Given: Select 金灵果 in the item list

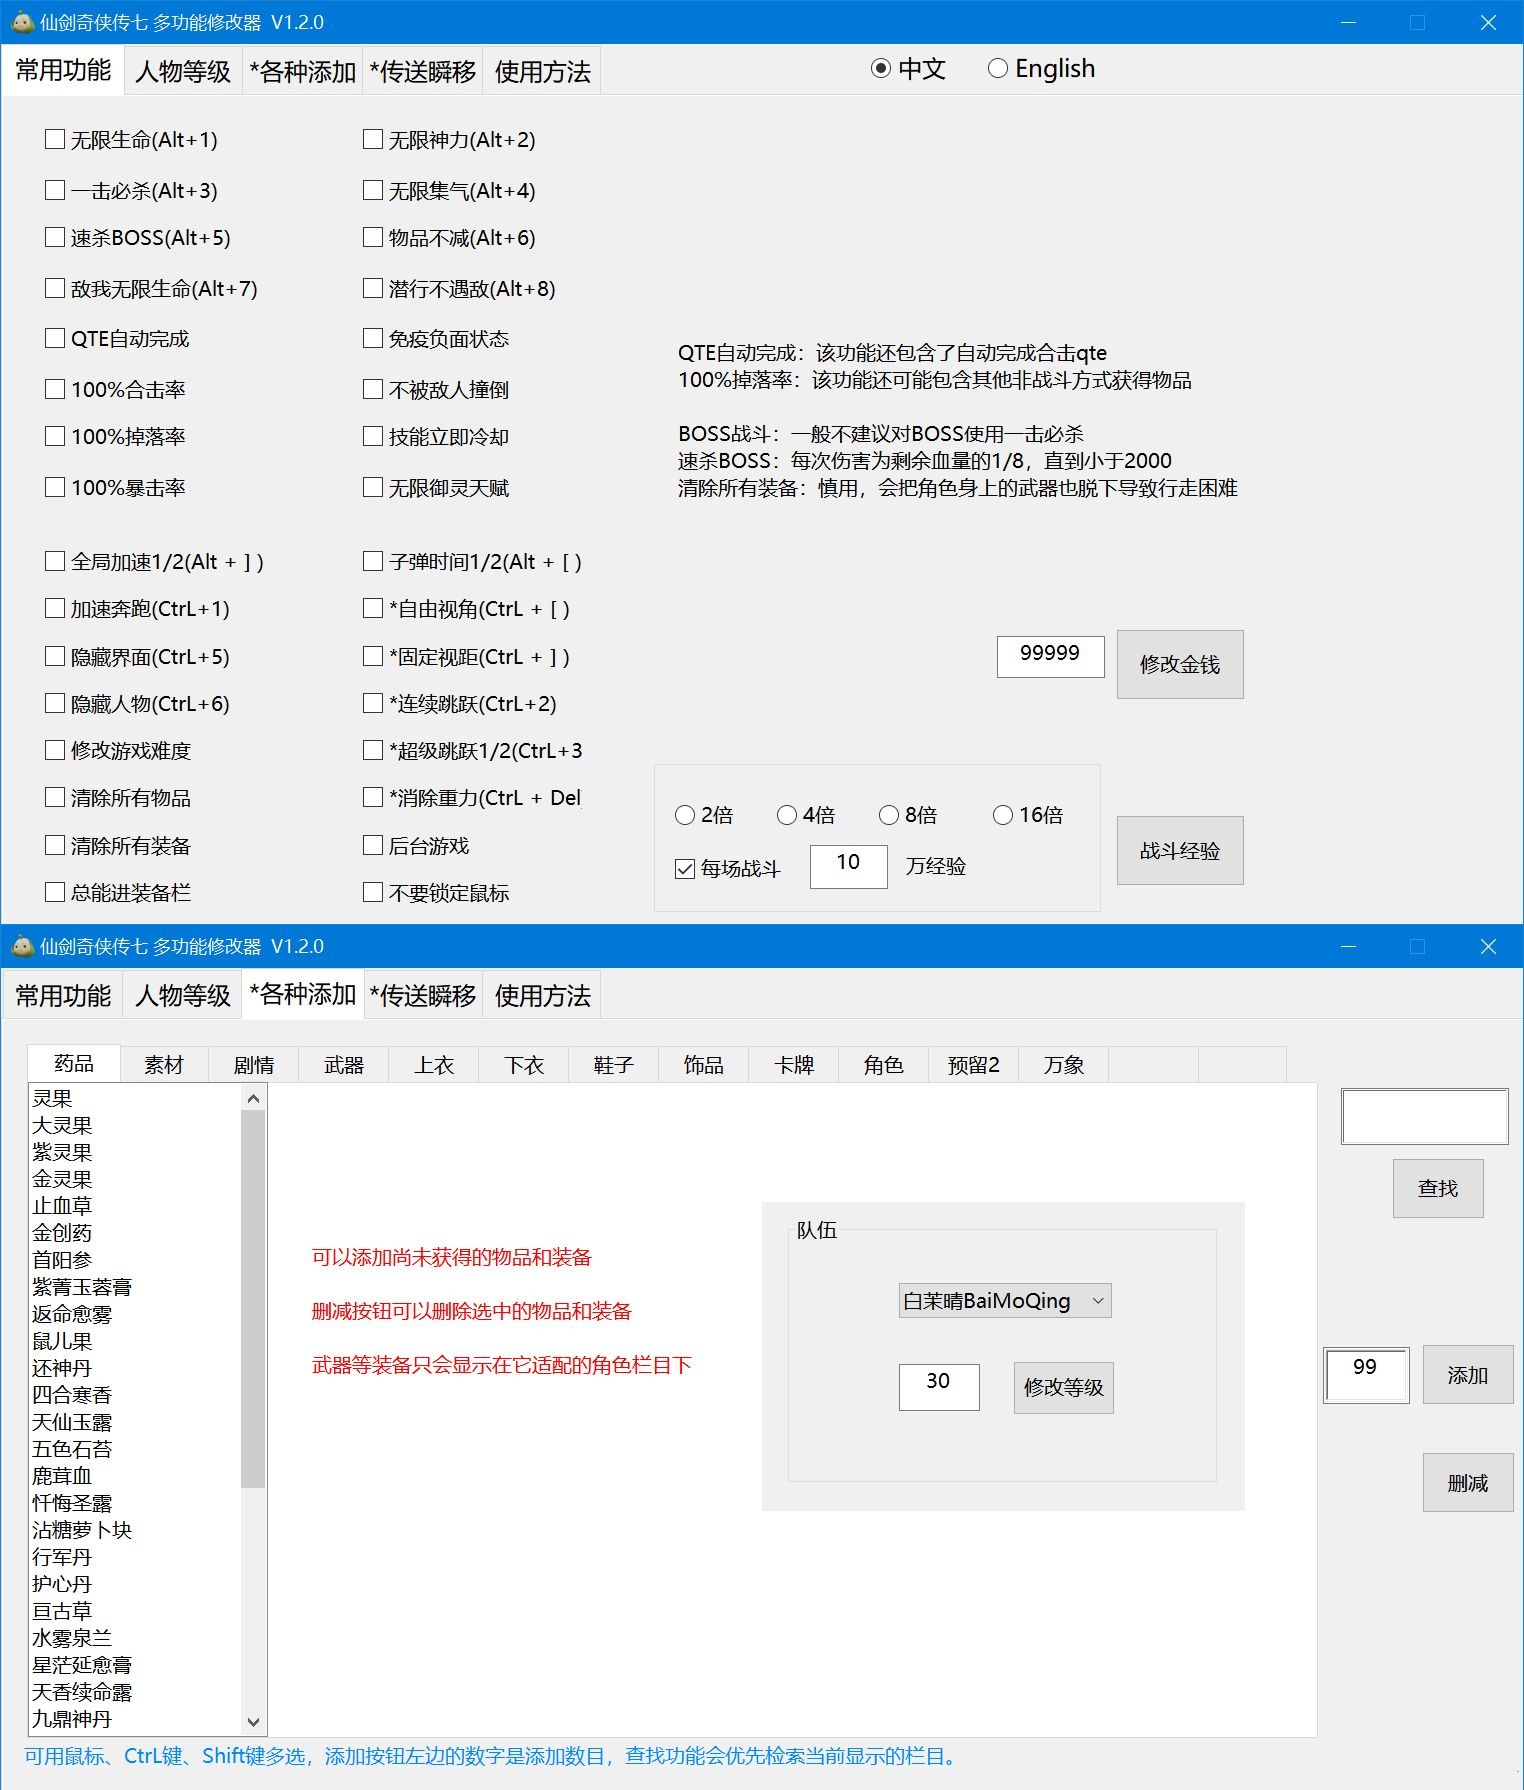Looking at the screenshot, I should tap(135, 1179).
